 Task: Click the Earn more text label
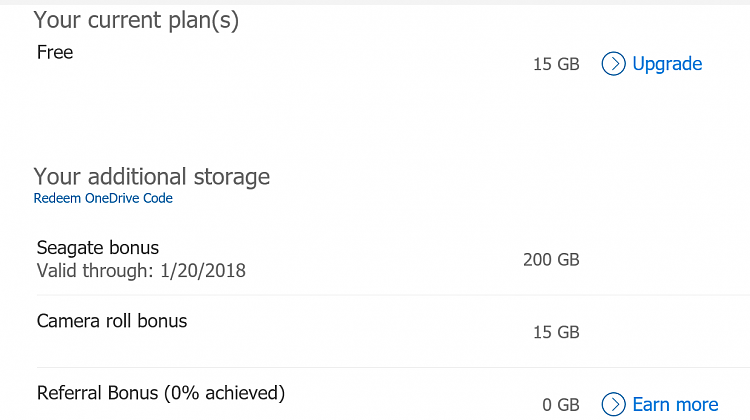675,405
